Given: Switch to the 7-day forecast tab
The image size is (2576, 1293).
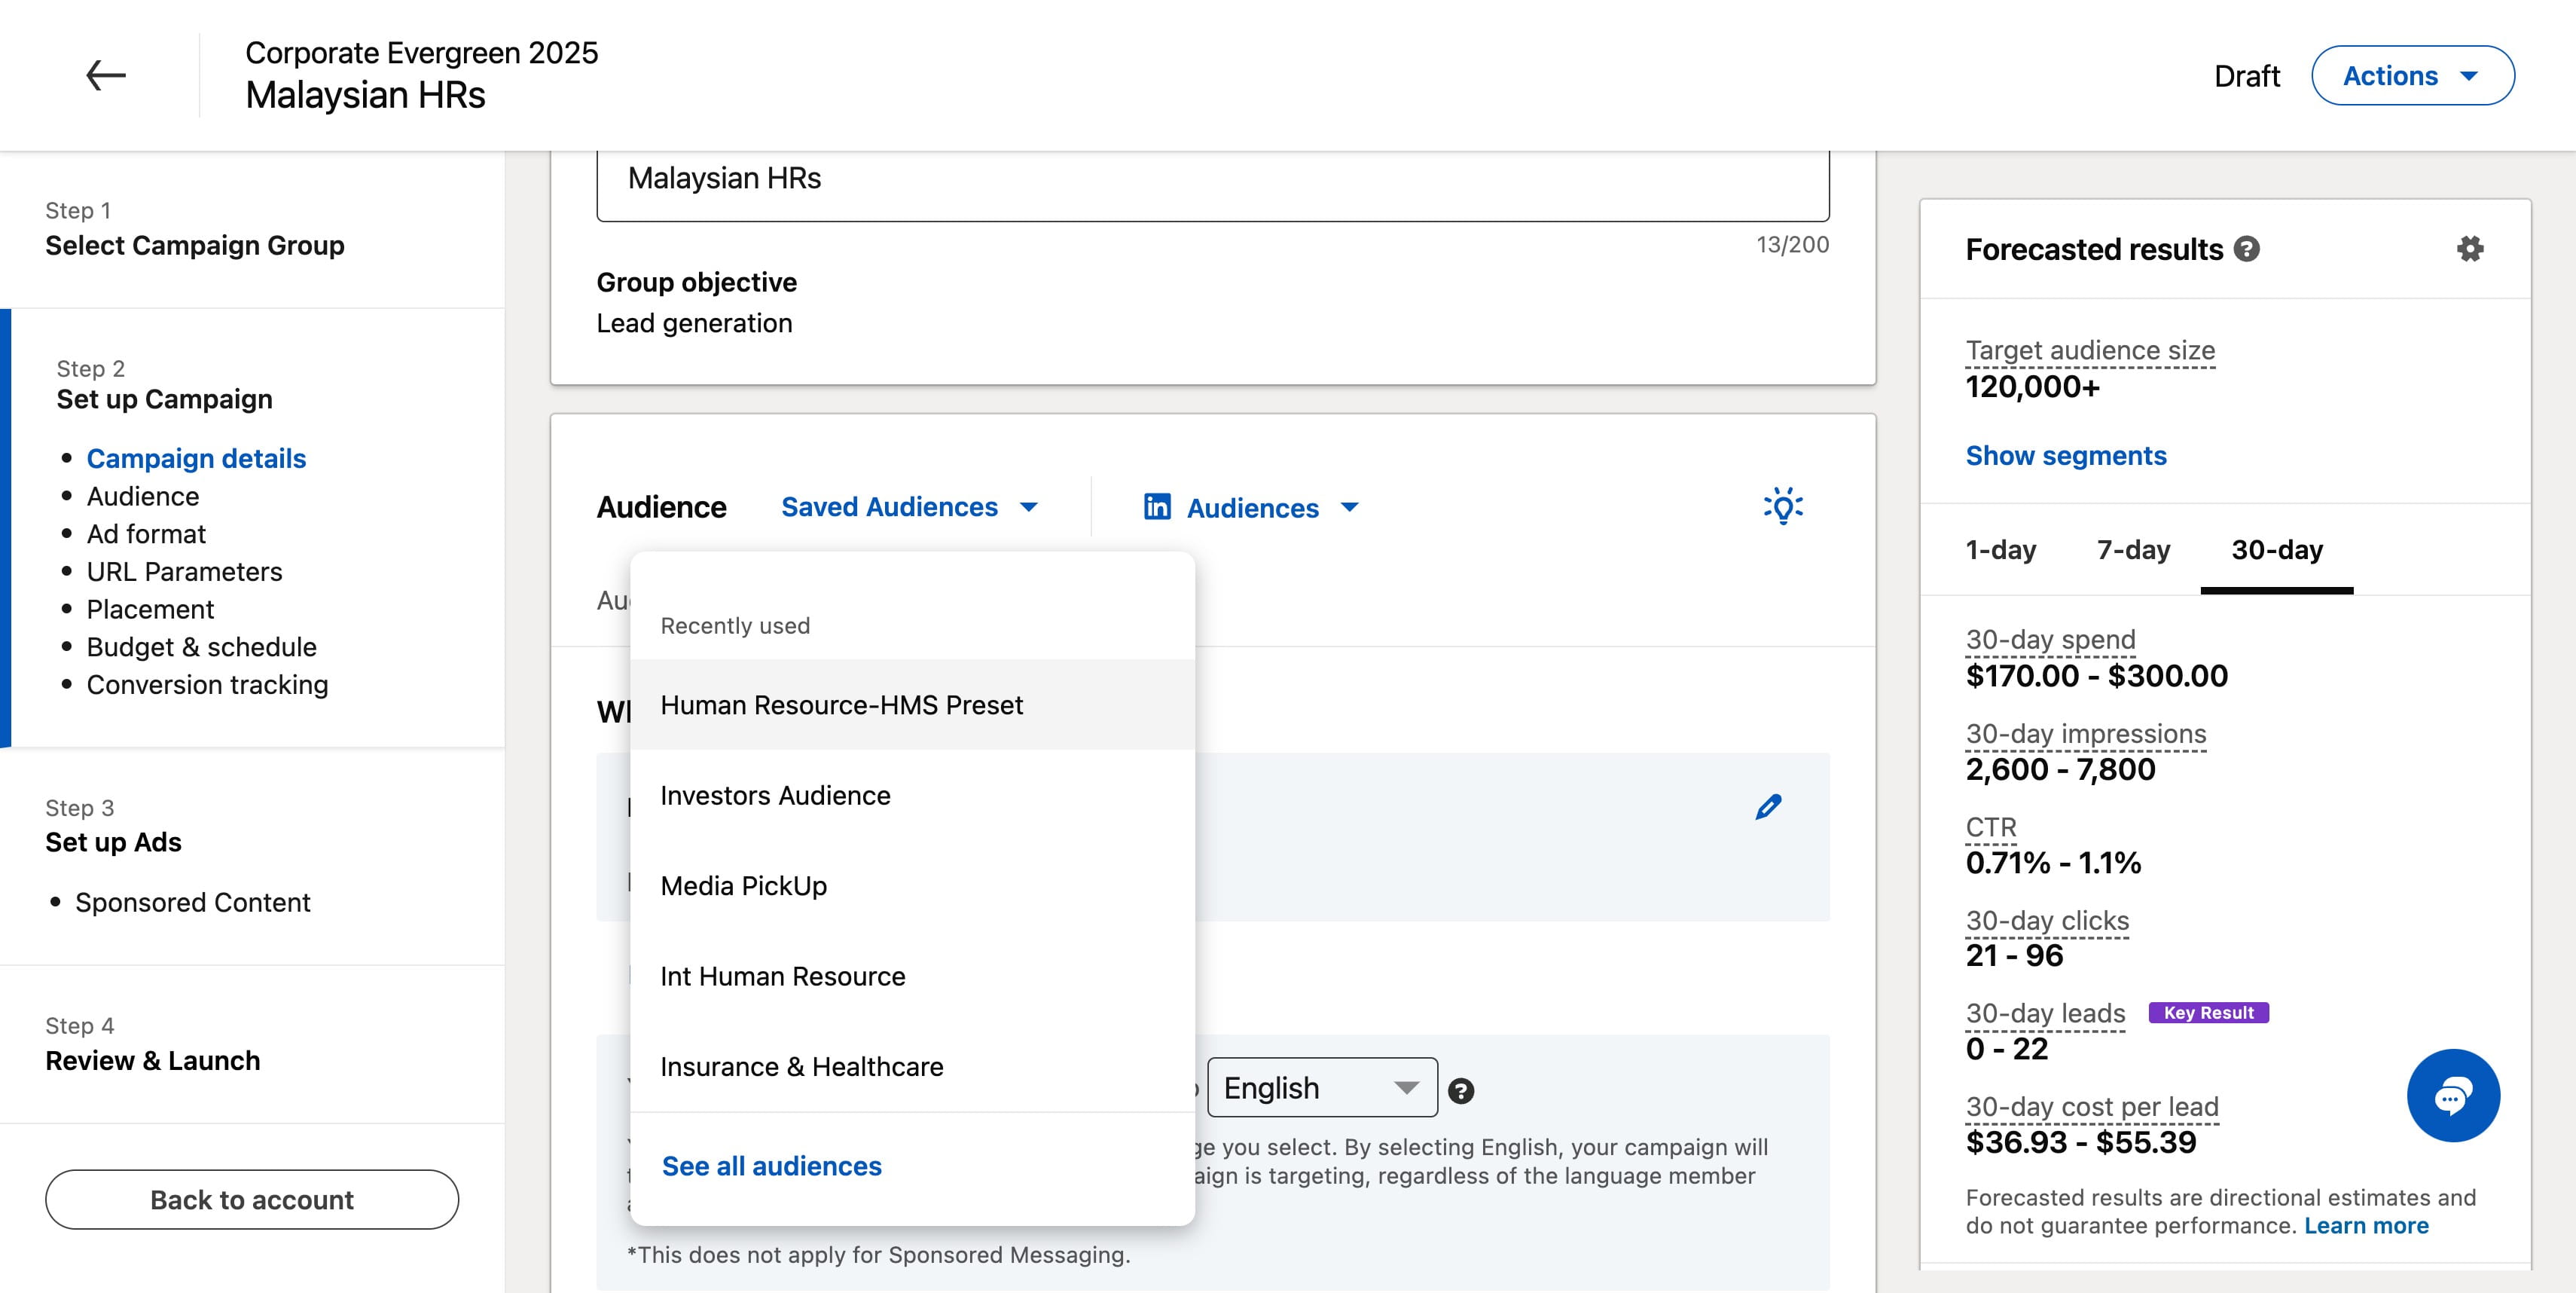Looking at the screenshot, I should (2133, 550).
